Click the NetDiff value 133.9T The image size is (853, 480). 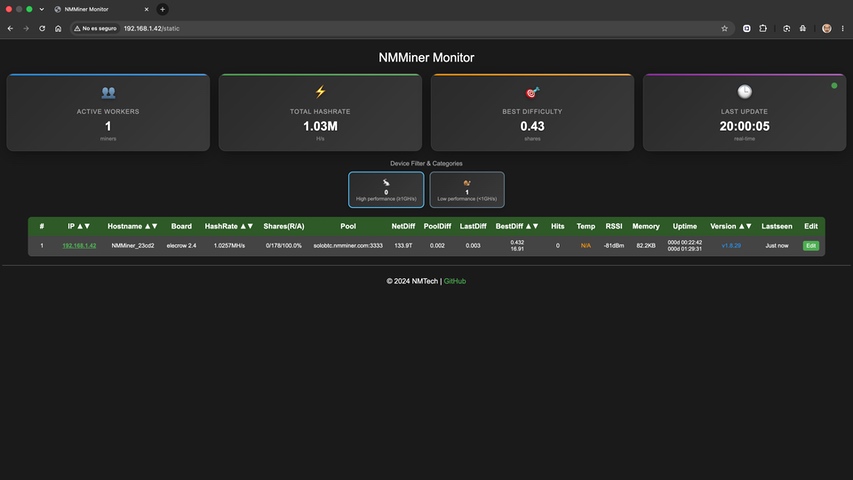(x=403, y=245)
